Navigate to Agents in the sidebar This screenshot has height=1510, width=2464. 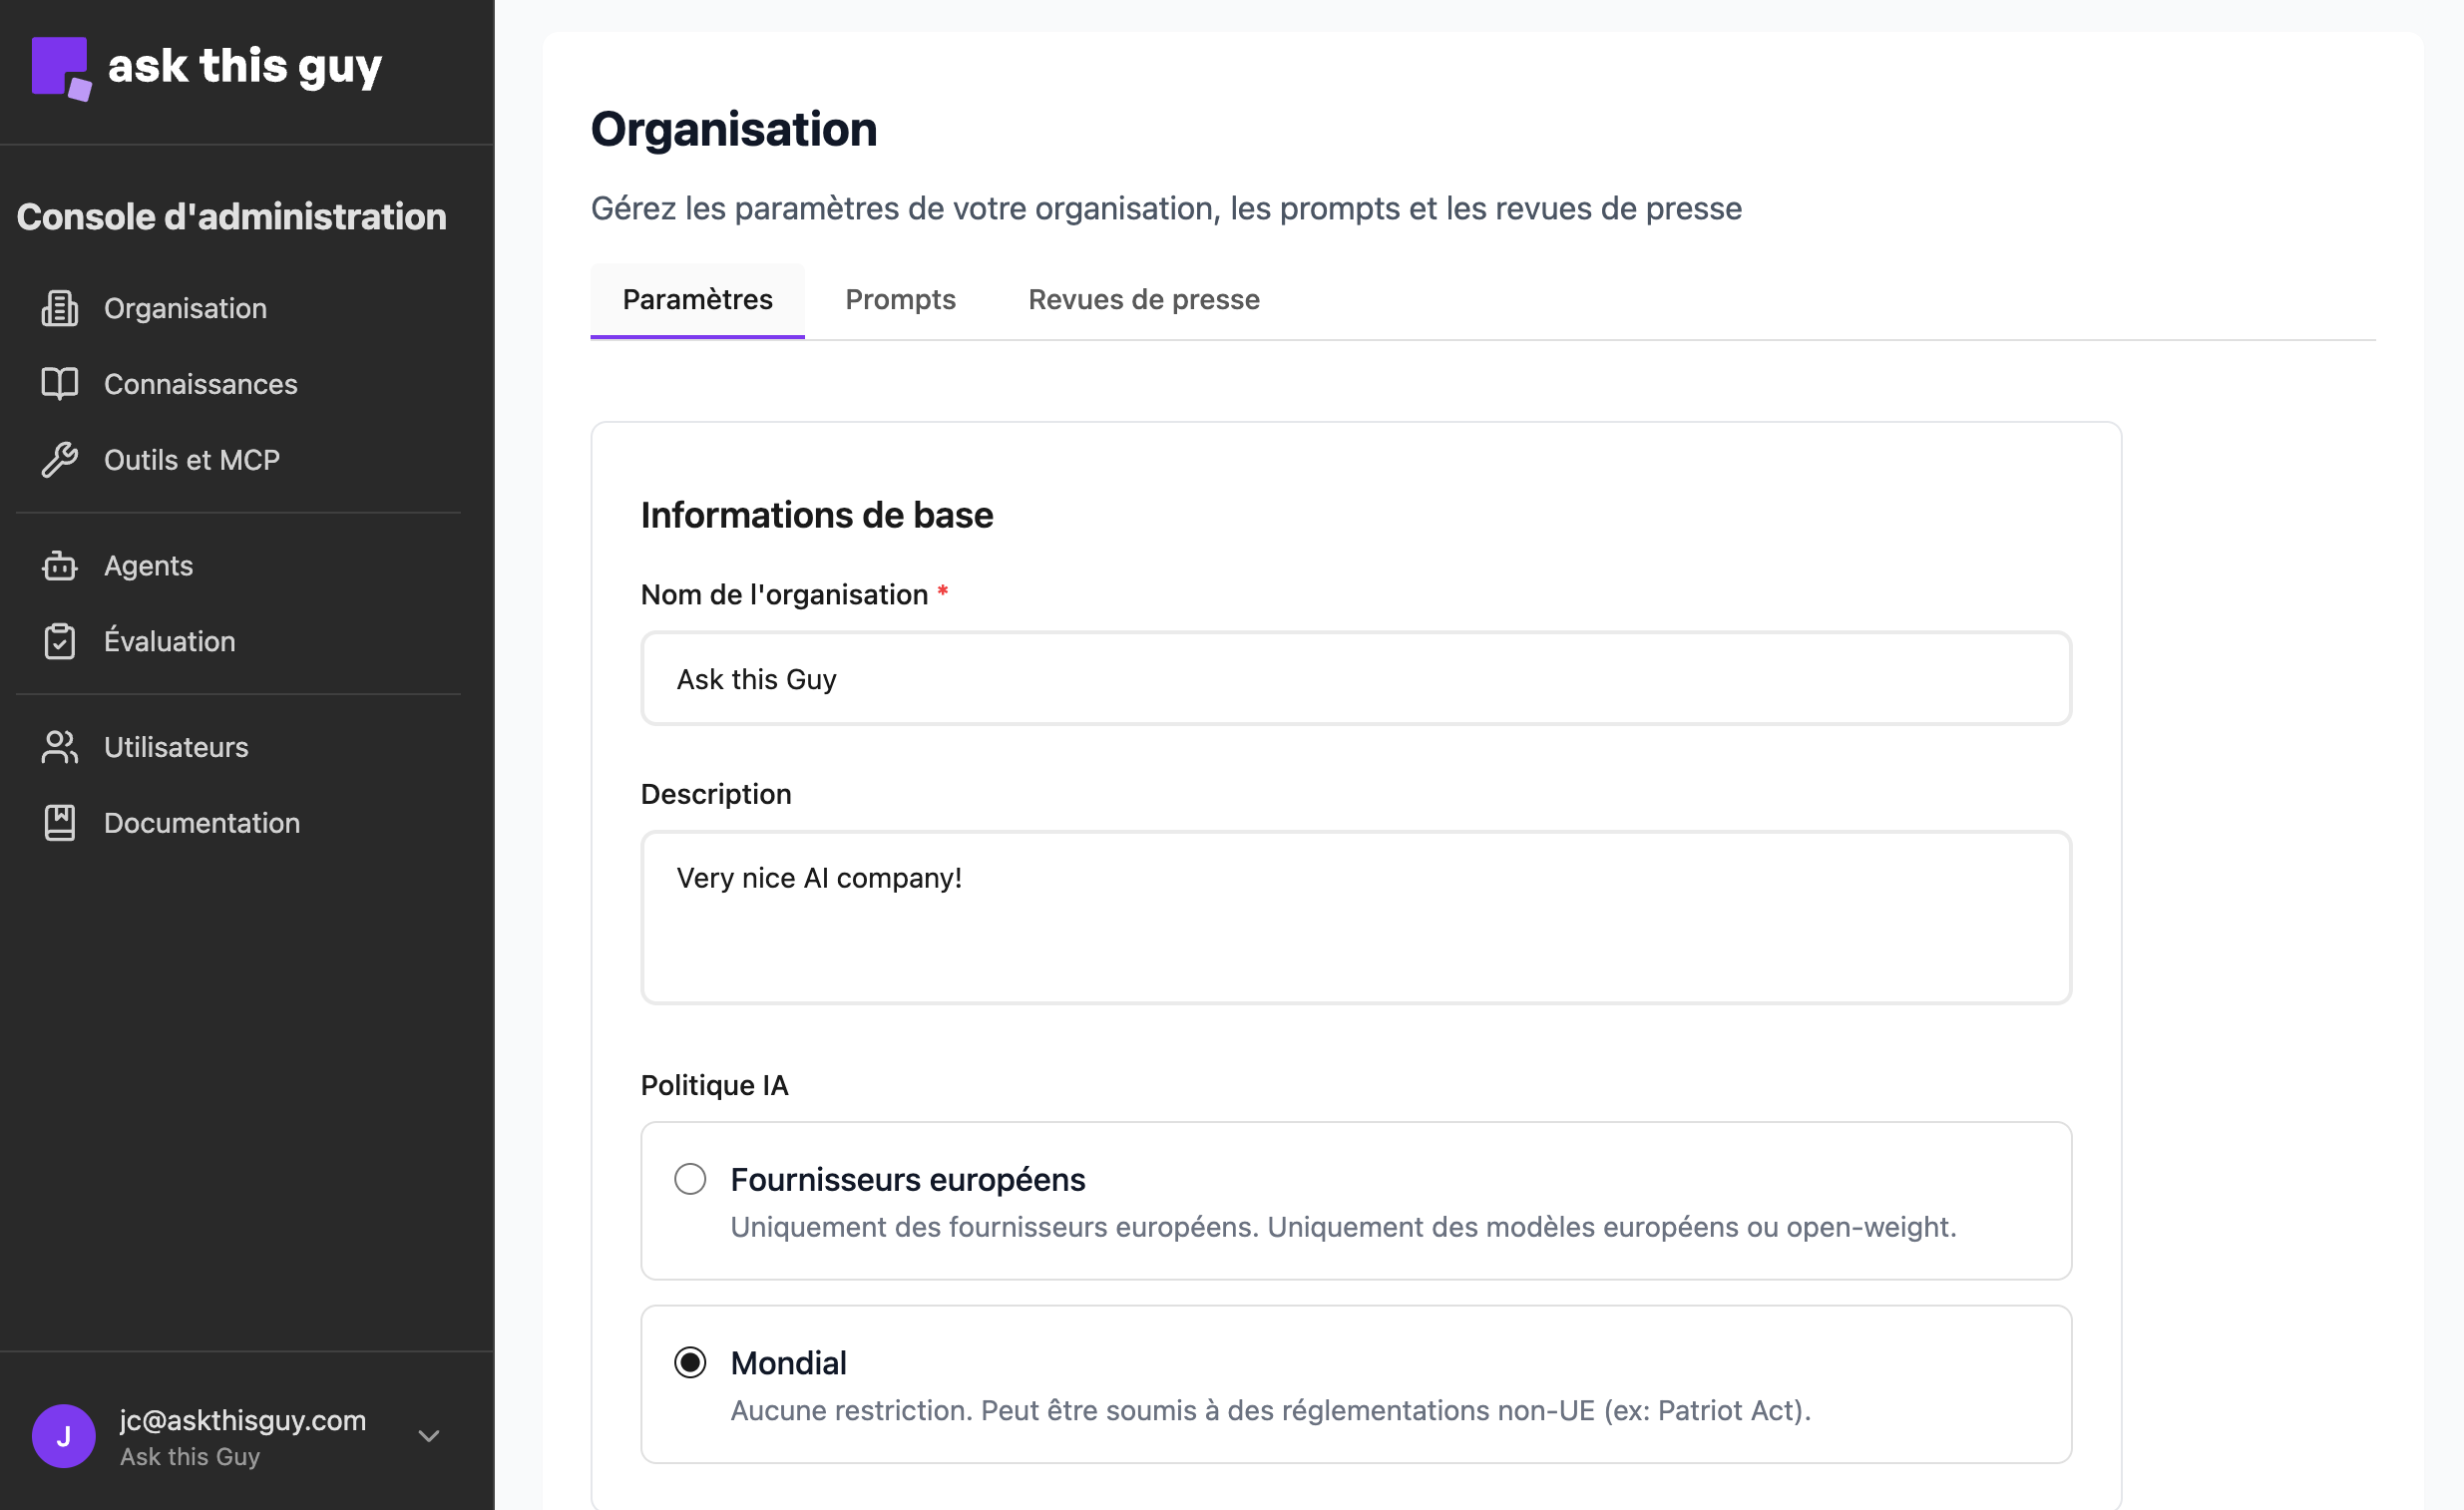tap(148, 565)
